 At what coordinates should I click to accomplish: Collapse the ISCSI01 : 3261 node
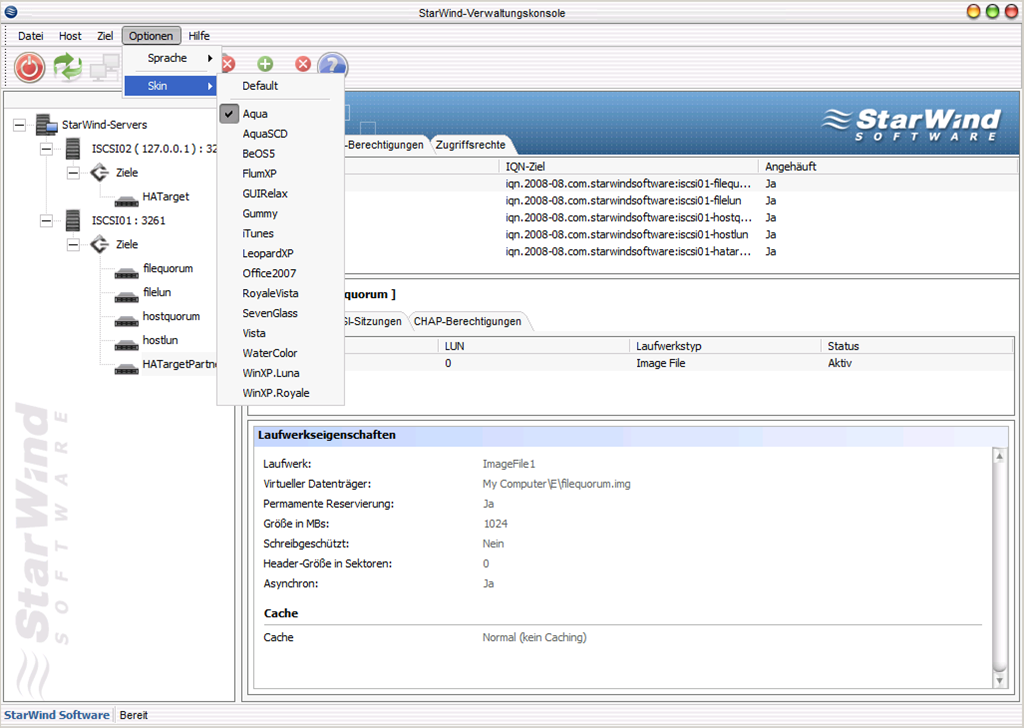[46, 221]
